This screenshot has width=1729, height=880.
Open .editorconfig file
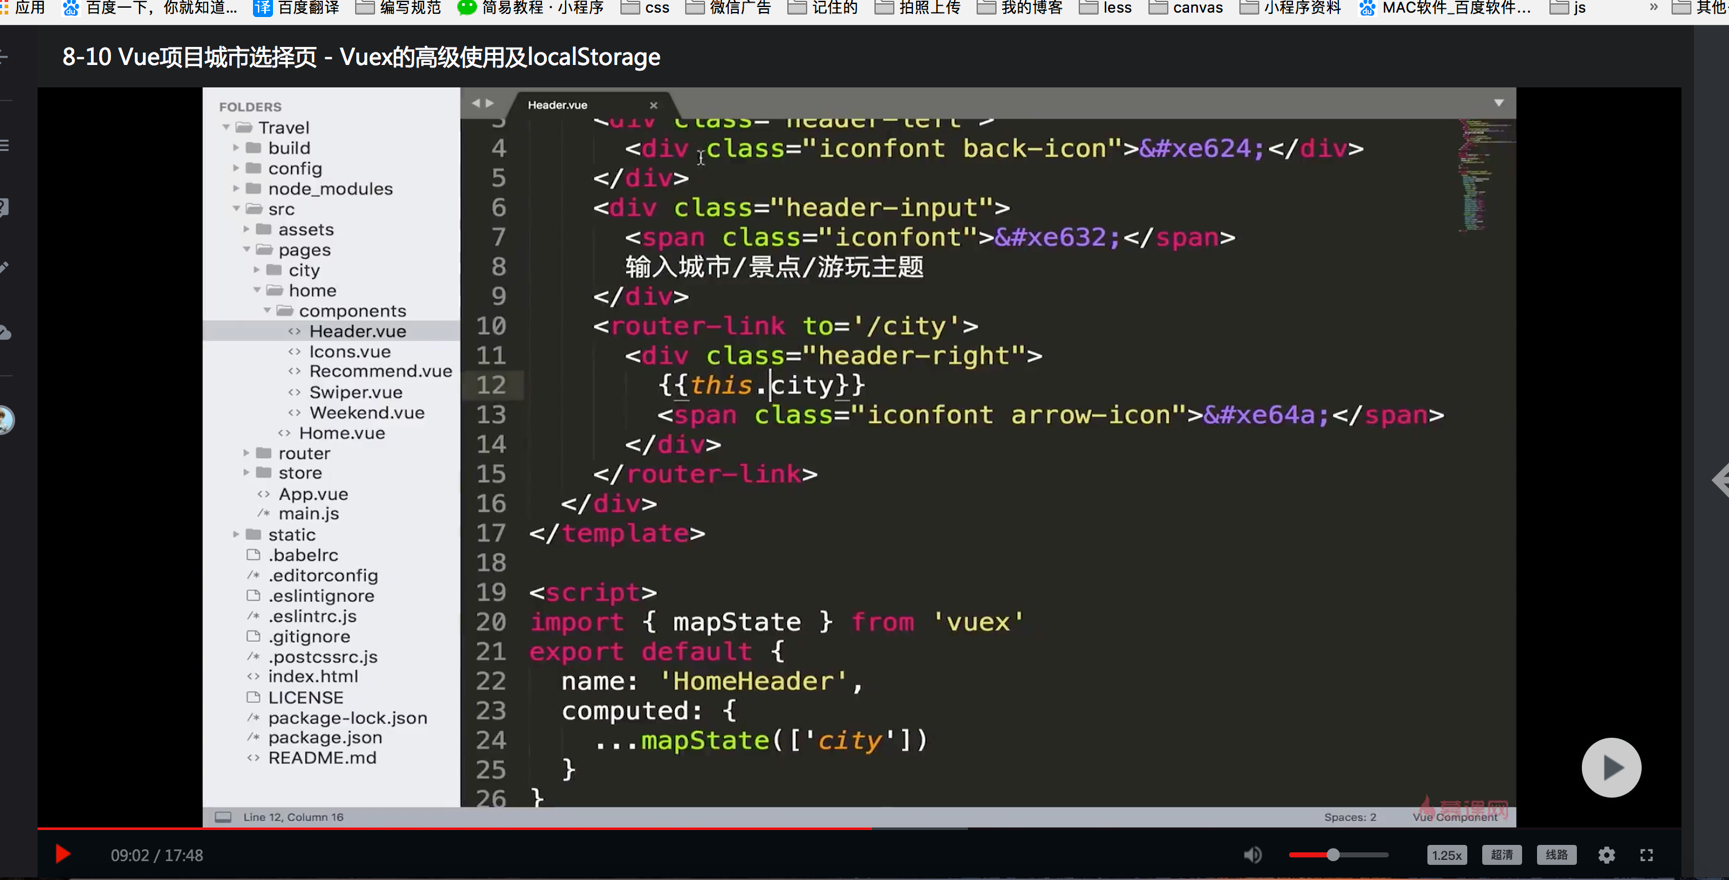pyautogui.click(x=323, y=575)
